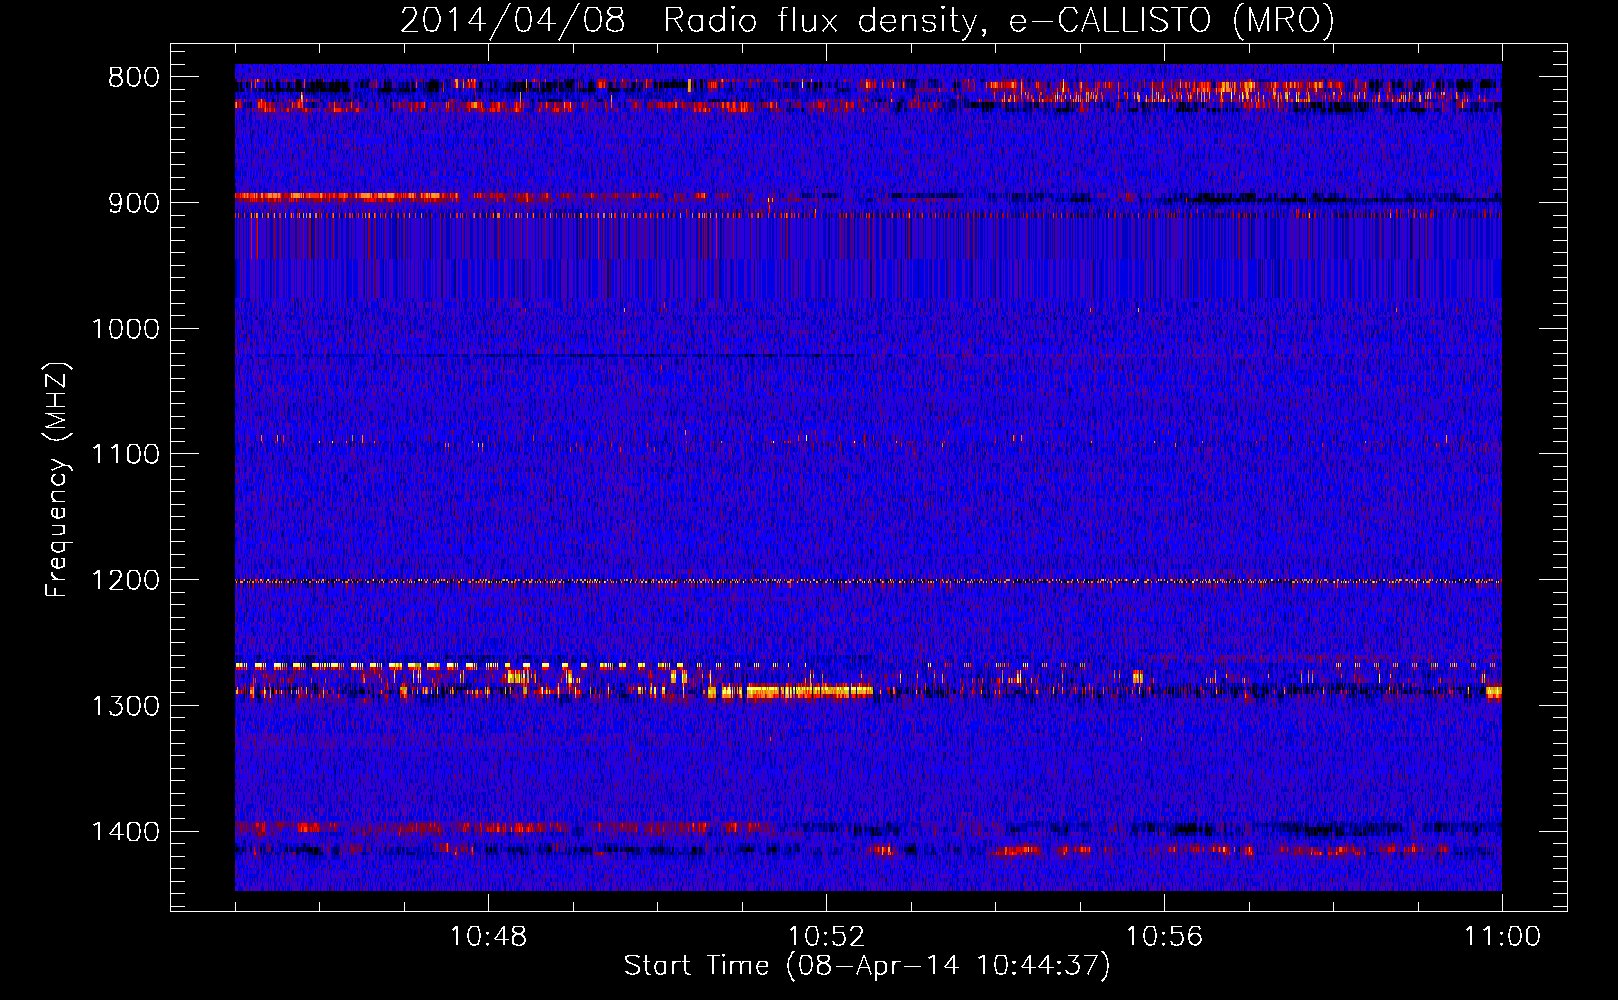Click the 11:00 time axis label

point(1502,937)
